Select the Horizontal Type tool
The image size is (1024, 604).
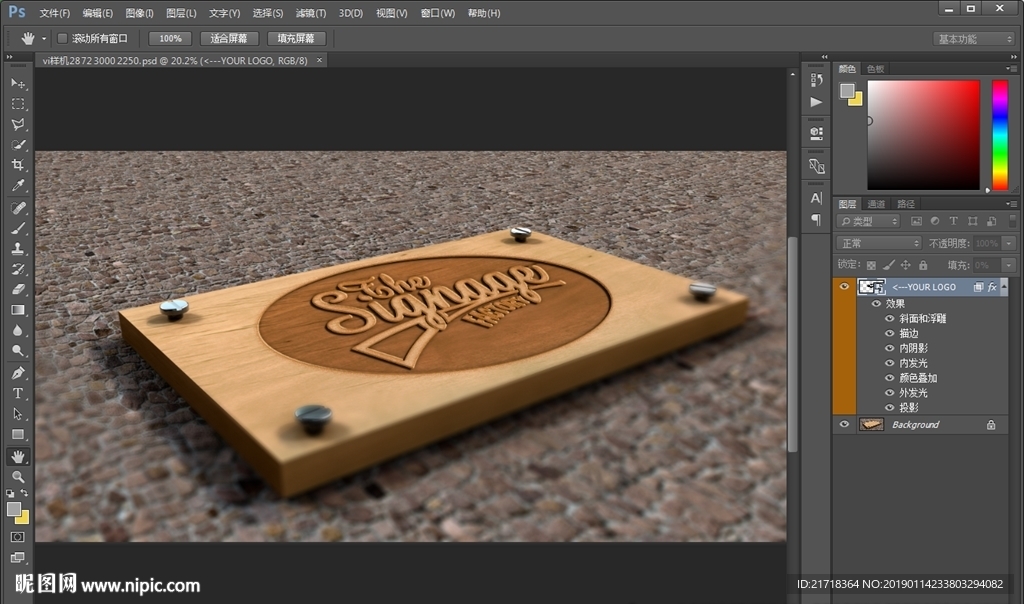(x=18, y=393)
